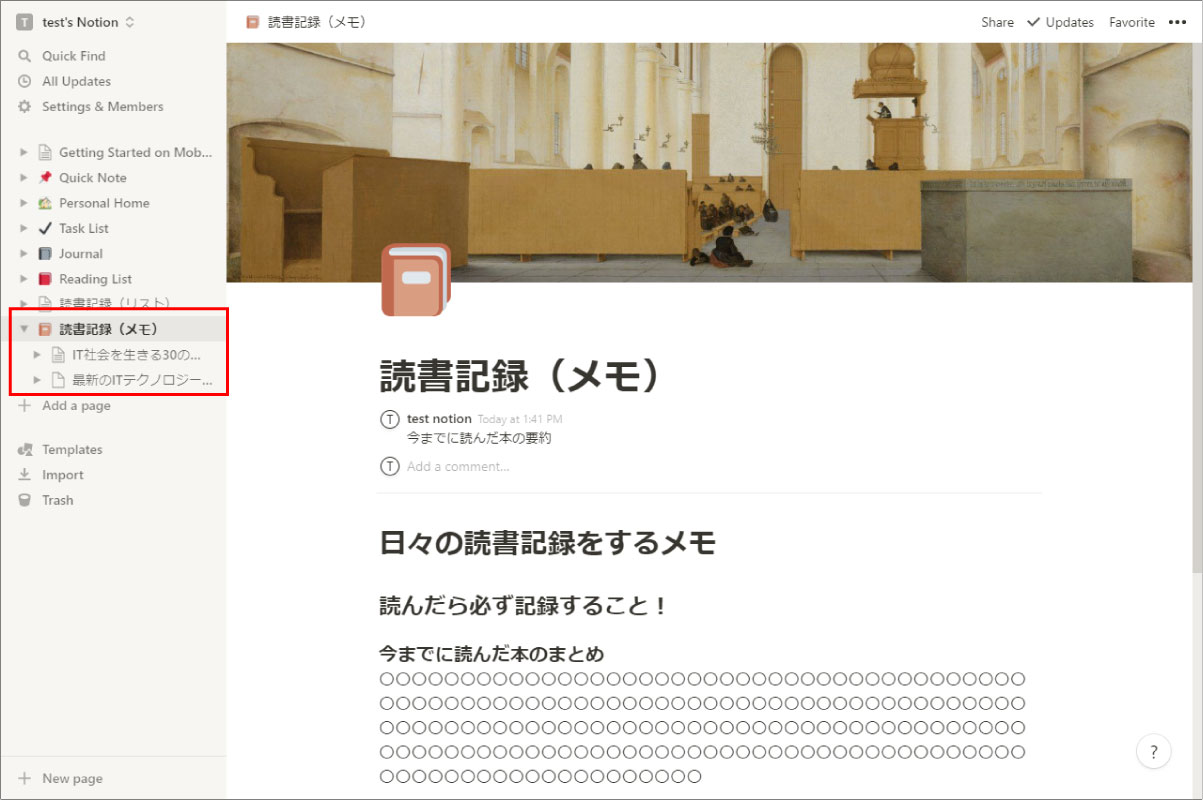Click the Add a comment field

pyautogui.click(x=458, y=466)
